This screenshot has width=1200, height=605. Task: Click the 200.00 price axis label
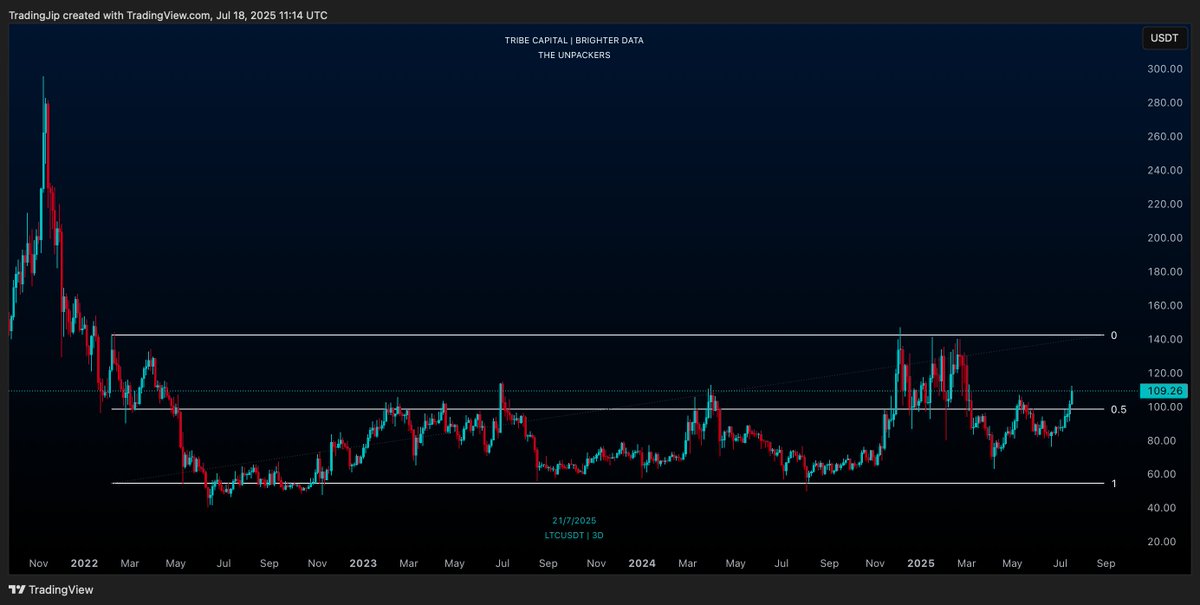(1166, 238)
